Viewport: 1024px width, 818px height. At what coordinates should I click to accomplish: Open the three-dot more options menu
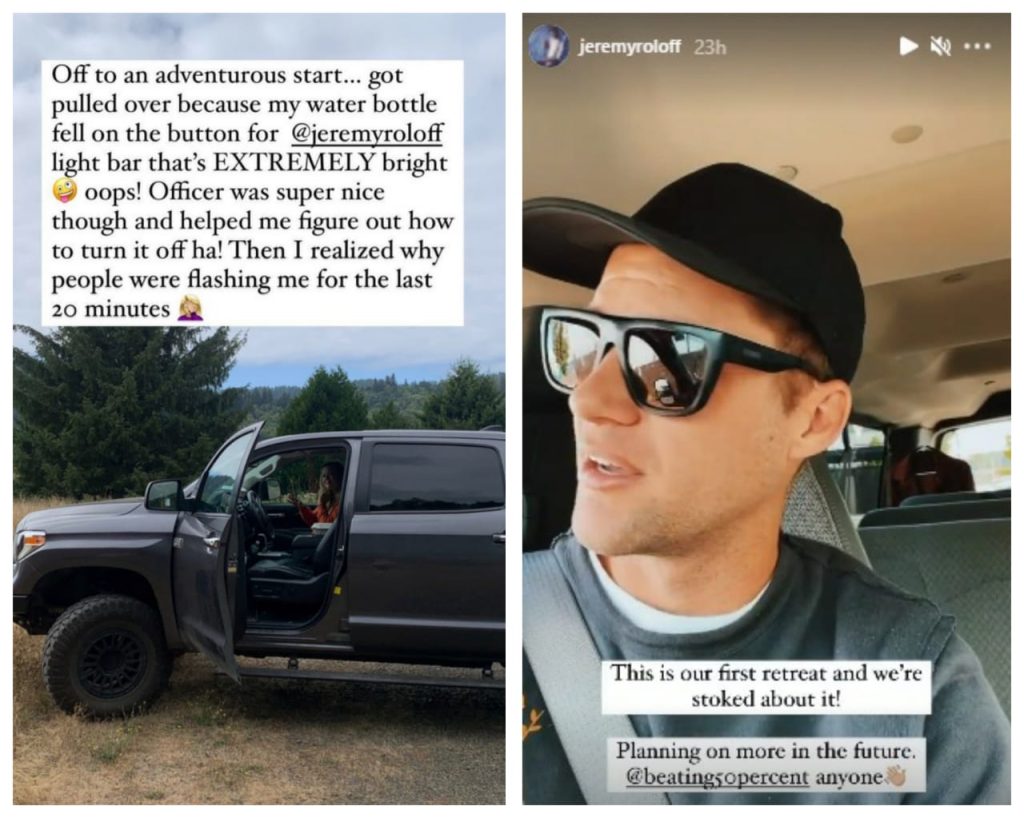(x=978, y=46)
